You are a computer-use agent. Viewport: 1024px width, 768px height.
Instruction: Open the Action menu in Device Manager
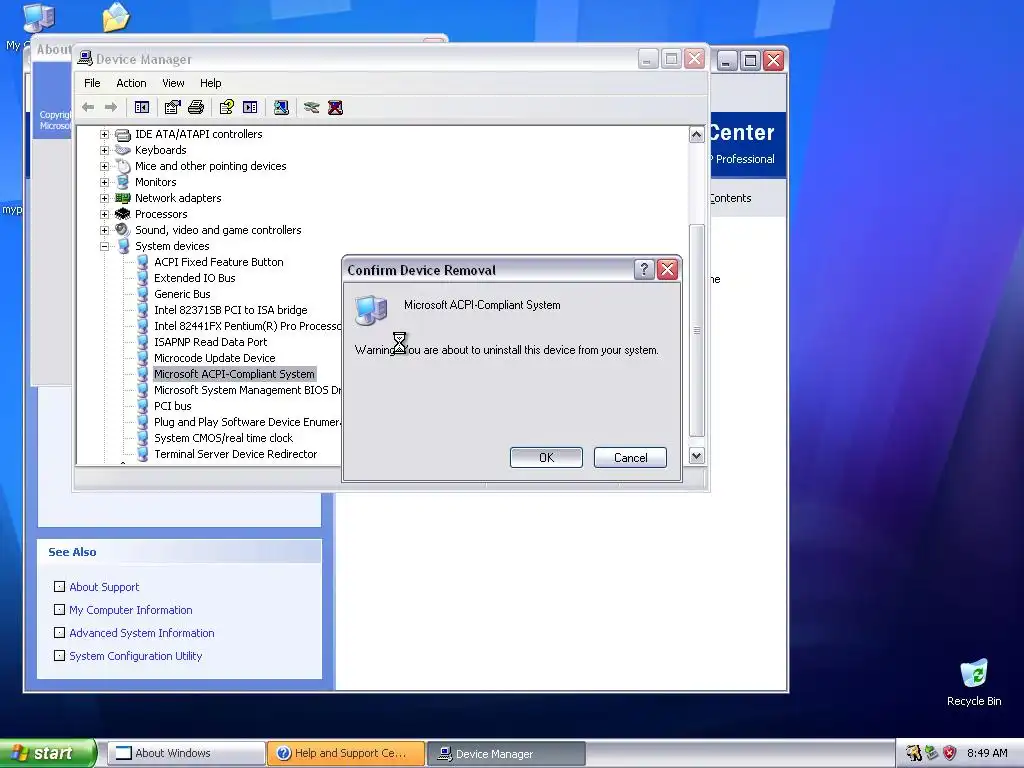coord(131,83)
